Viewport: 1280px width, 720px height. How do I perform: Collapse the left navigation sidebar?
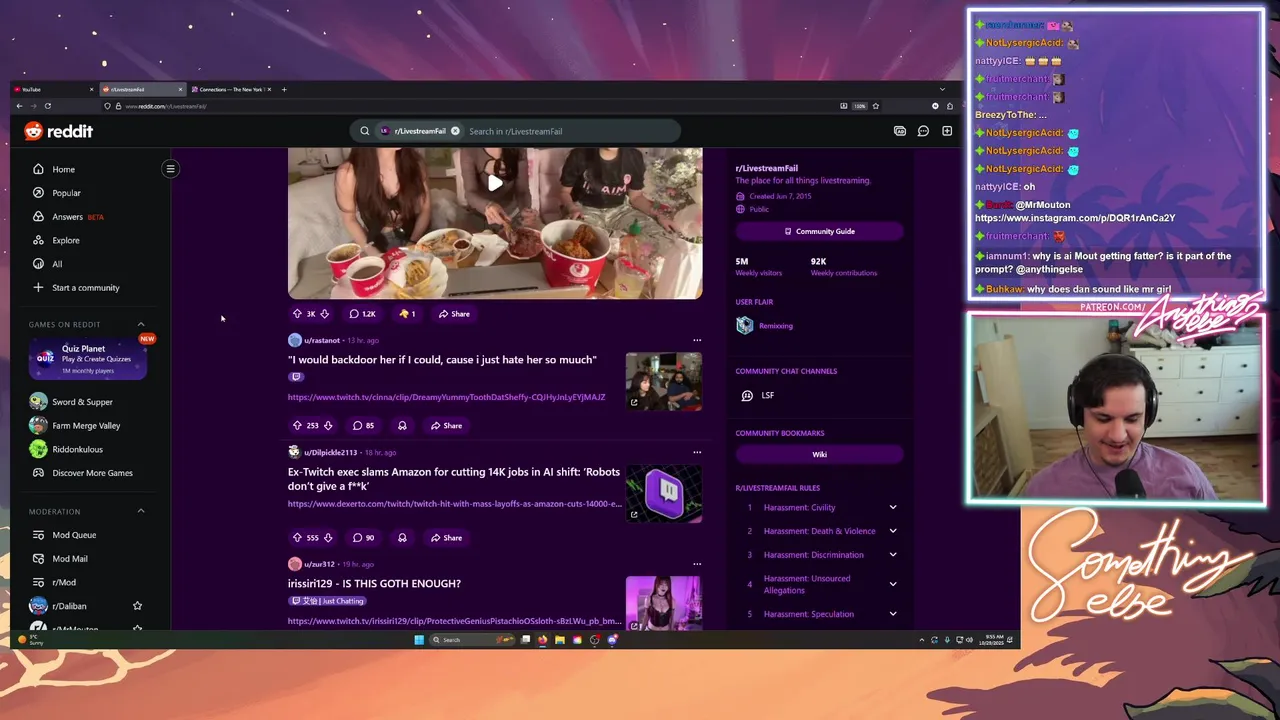click(170, 169)
